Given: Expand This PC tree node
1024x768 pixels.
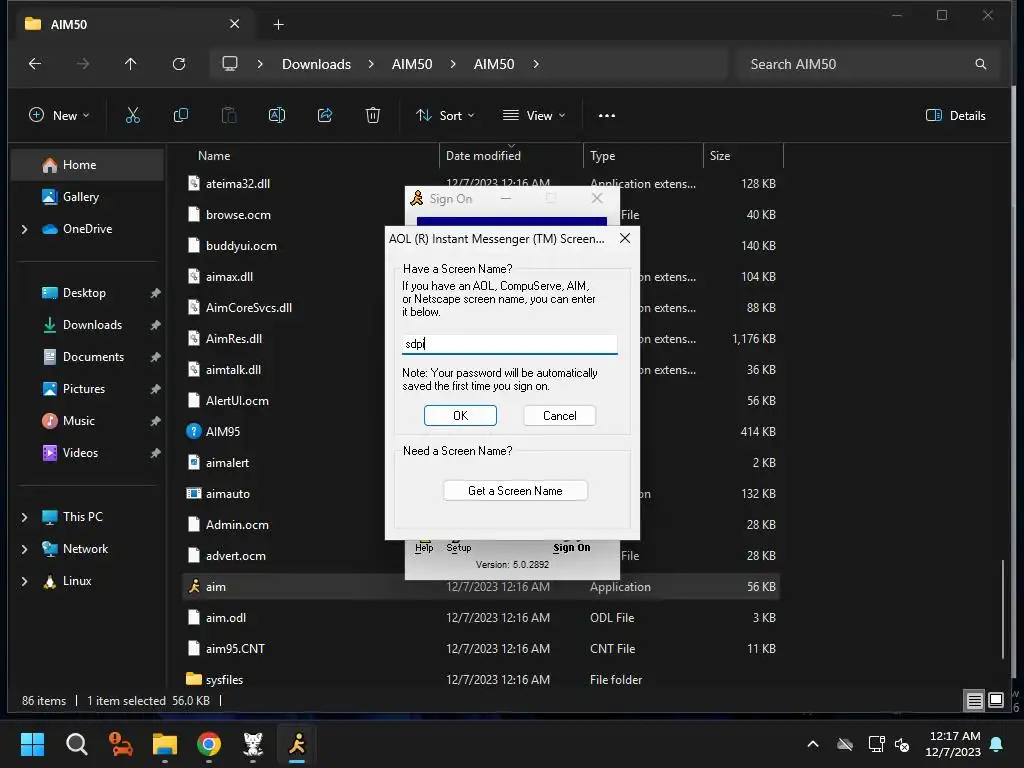Looking at the screenshot, I should tap(25, 517).
